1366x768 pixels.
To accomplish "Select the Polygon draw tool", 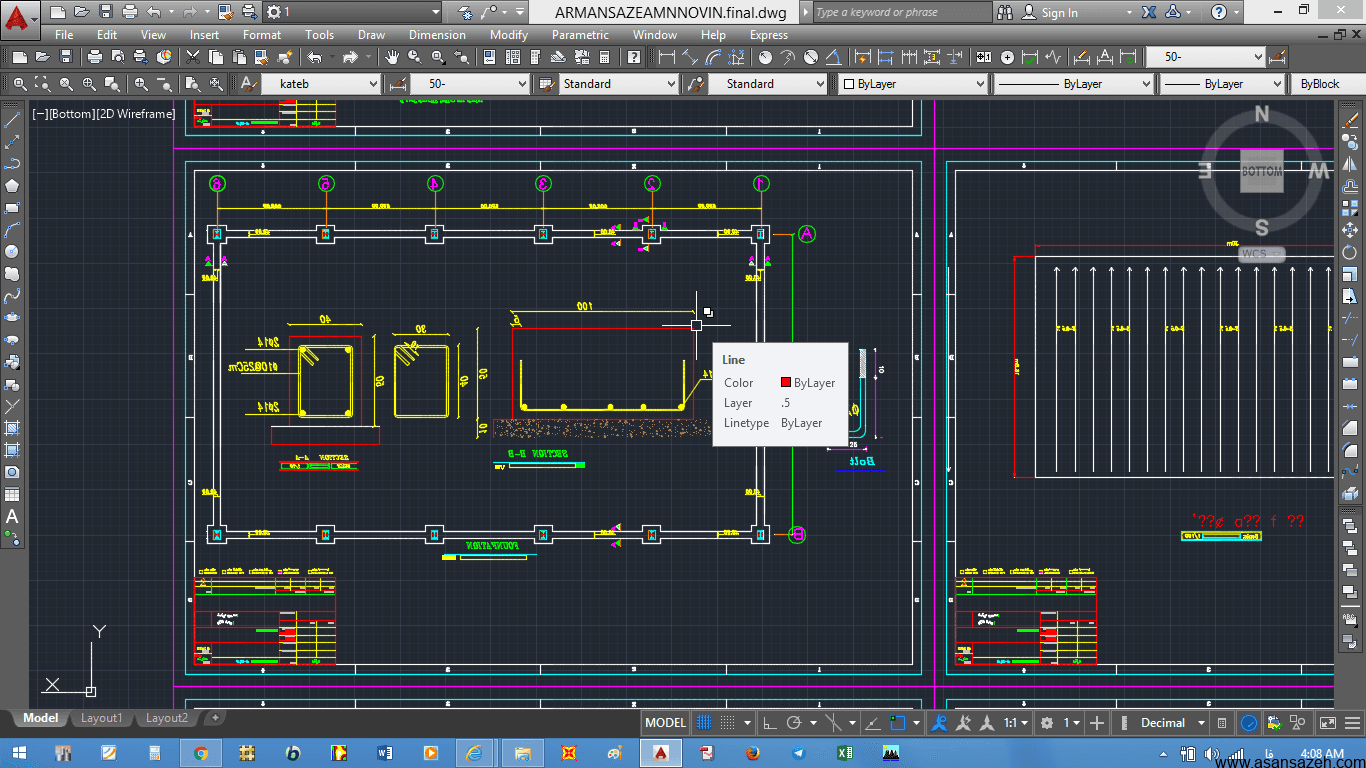I will pos(12,186).
